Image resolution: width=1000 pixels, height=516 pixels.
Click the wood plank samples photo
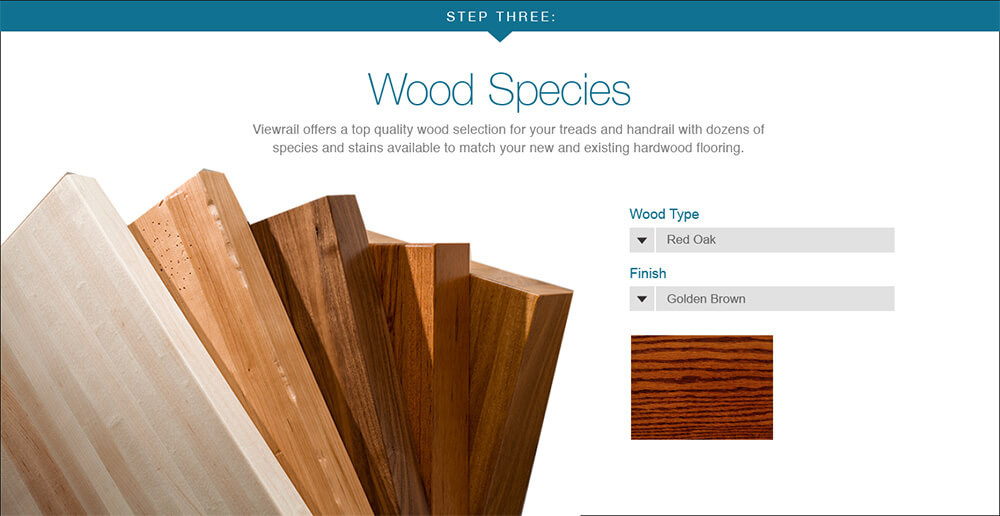pyautogui.click(x=287, y=343)
